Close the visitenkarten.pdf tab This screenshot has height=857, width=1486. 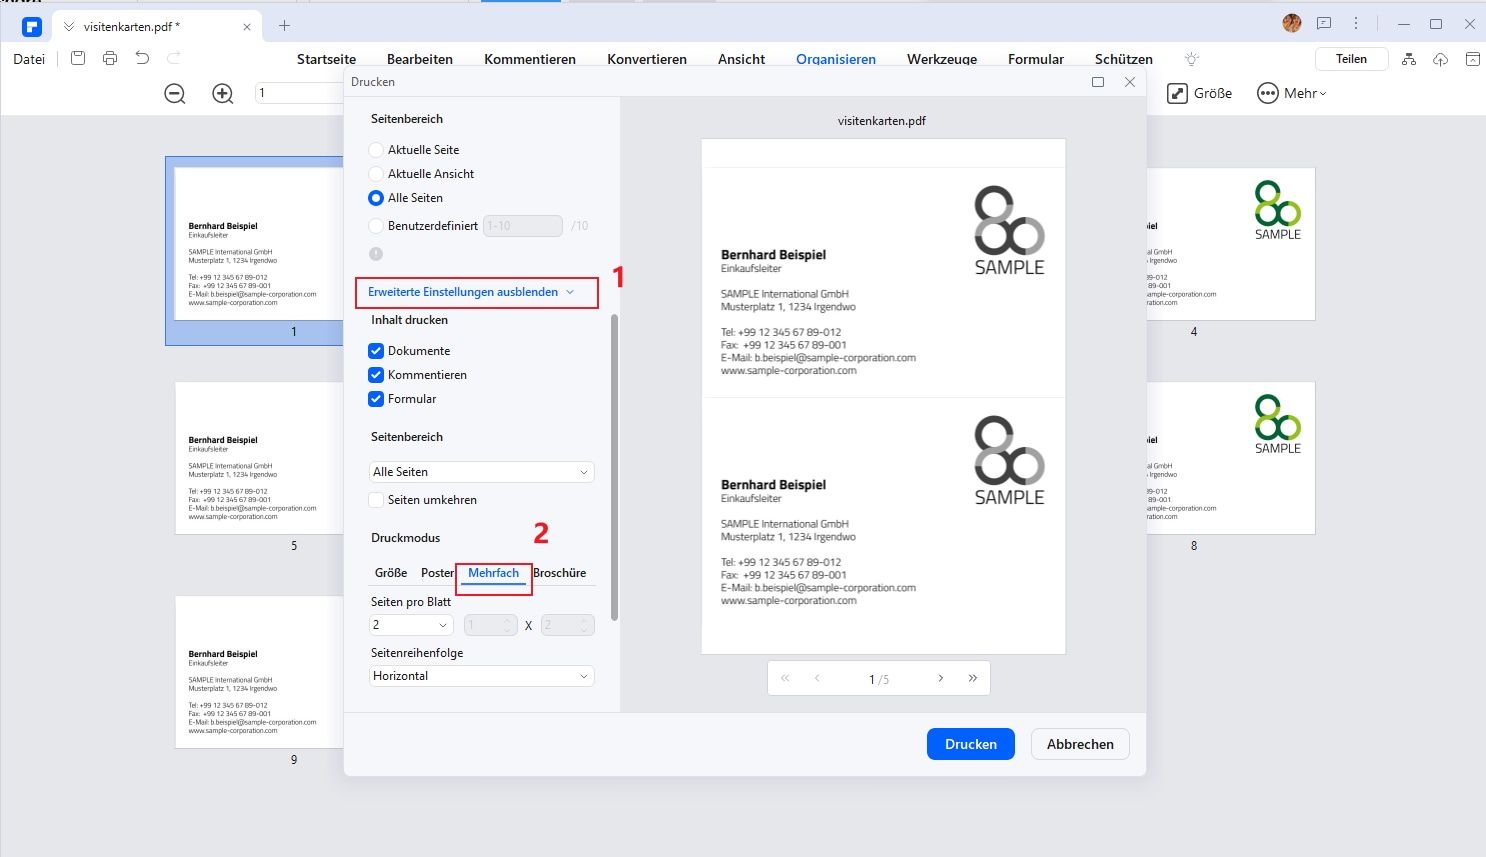pos(247,27)
